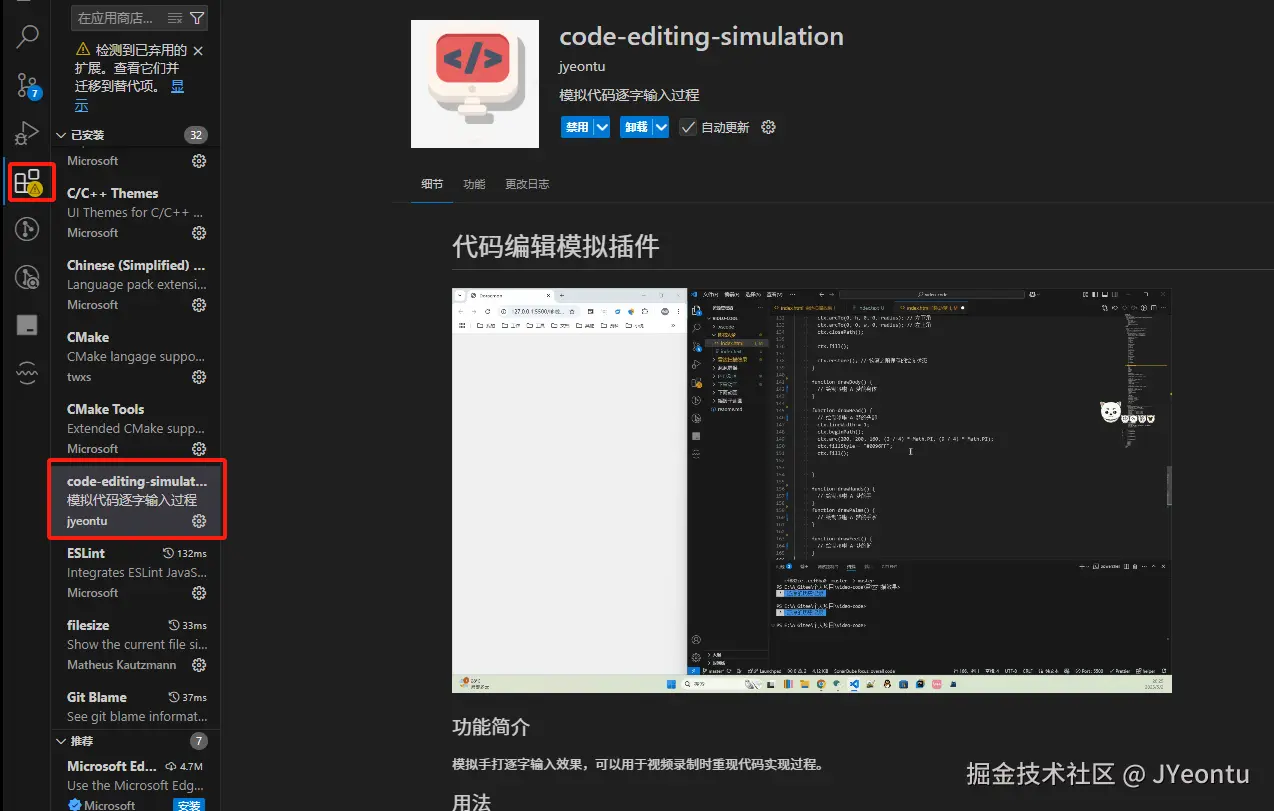
Task: Click the 7 recommended count badge
Action: 198,741
